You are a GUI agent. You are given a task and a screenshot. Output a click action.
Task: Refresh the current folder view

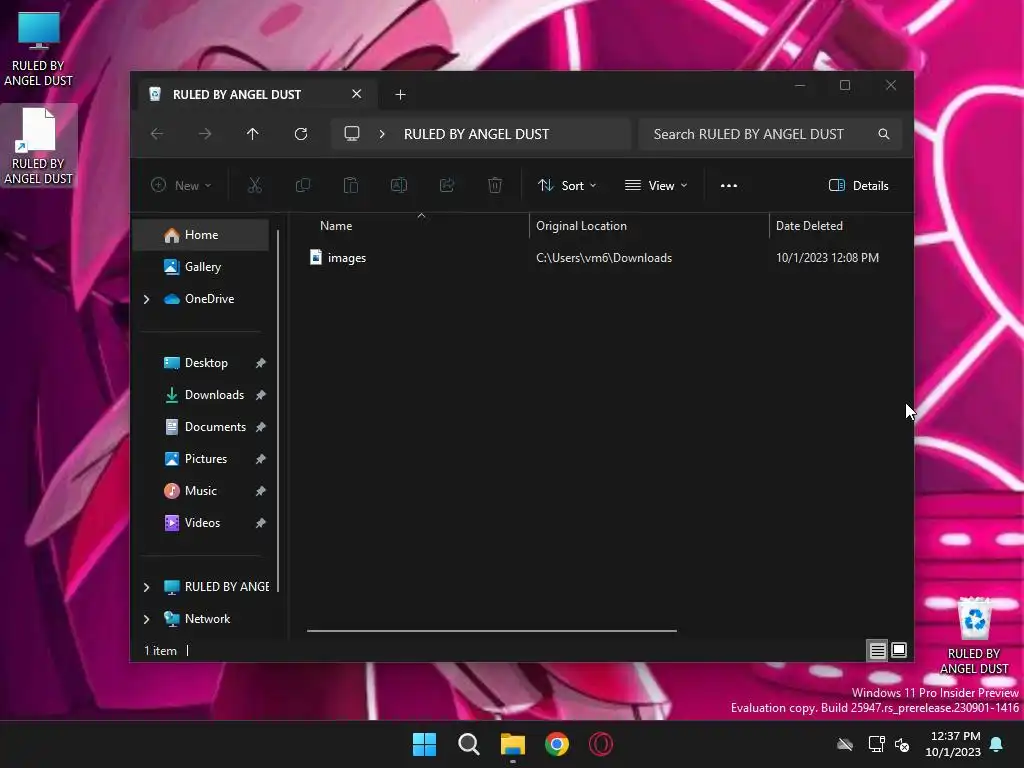300,134
